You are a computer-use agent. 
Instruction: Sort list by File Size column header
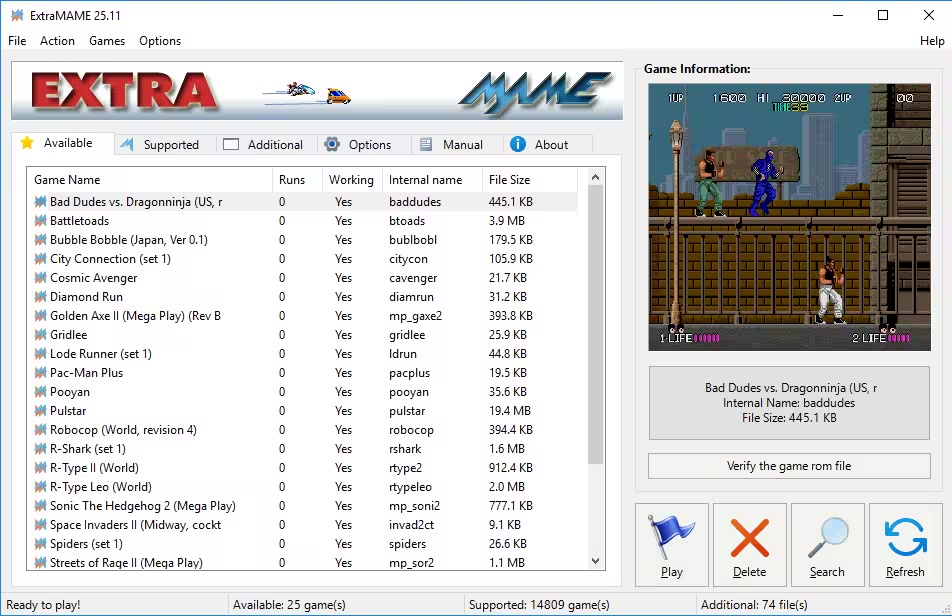pyautogui.click(x=509, y=180)
